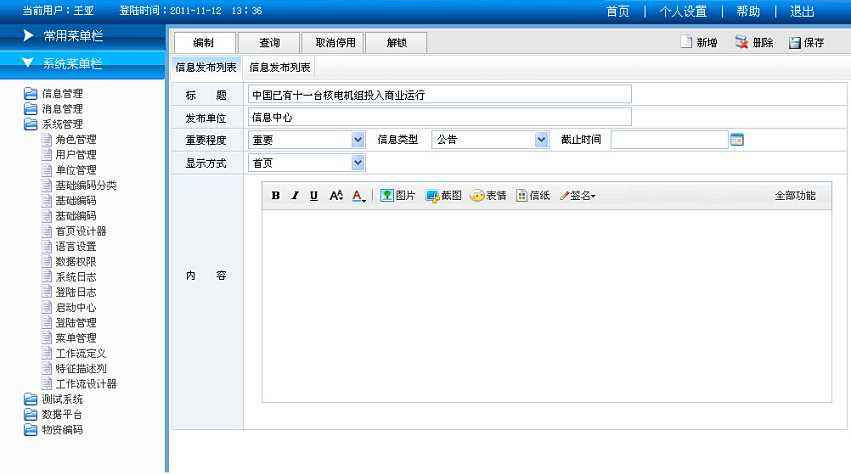Open the calendar picker for 截止时间
This screenshot has width=851, height=474.
point(737,140)
